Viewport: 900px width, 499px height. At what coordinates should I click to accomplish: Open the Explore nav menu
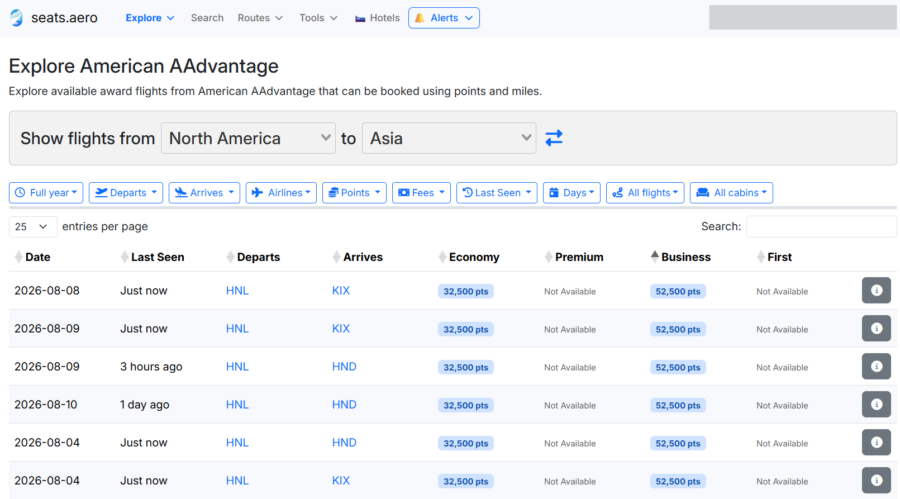click(x=150, y=18)
